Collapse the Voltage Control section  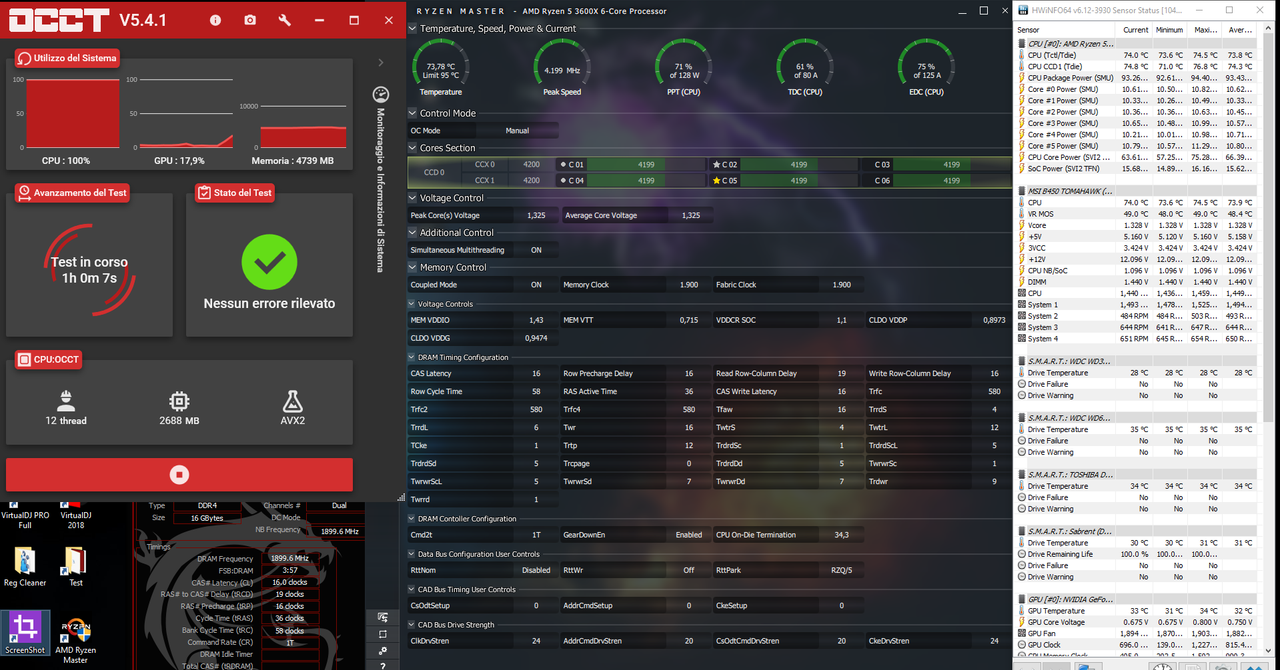click(413, 198)
